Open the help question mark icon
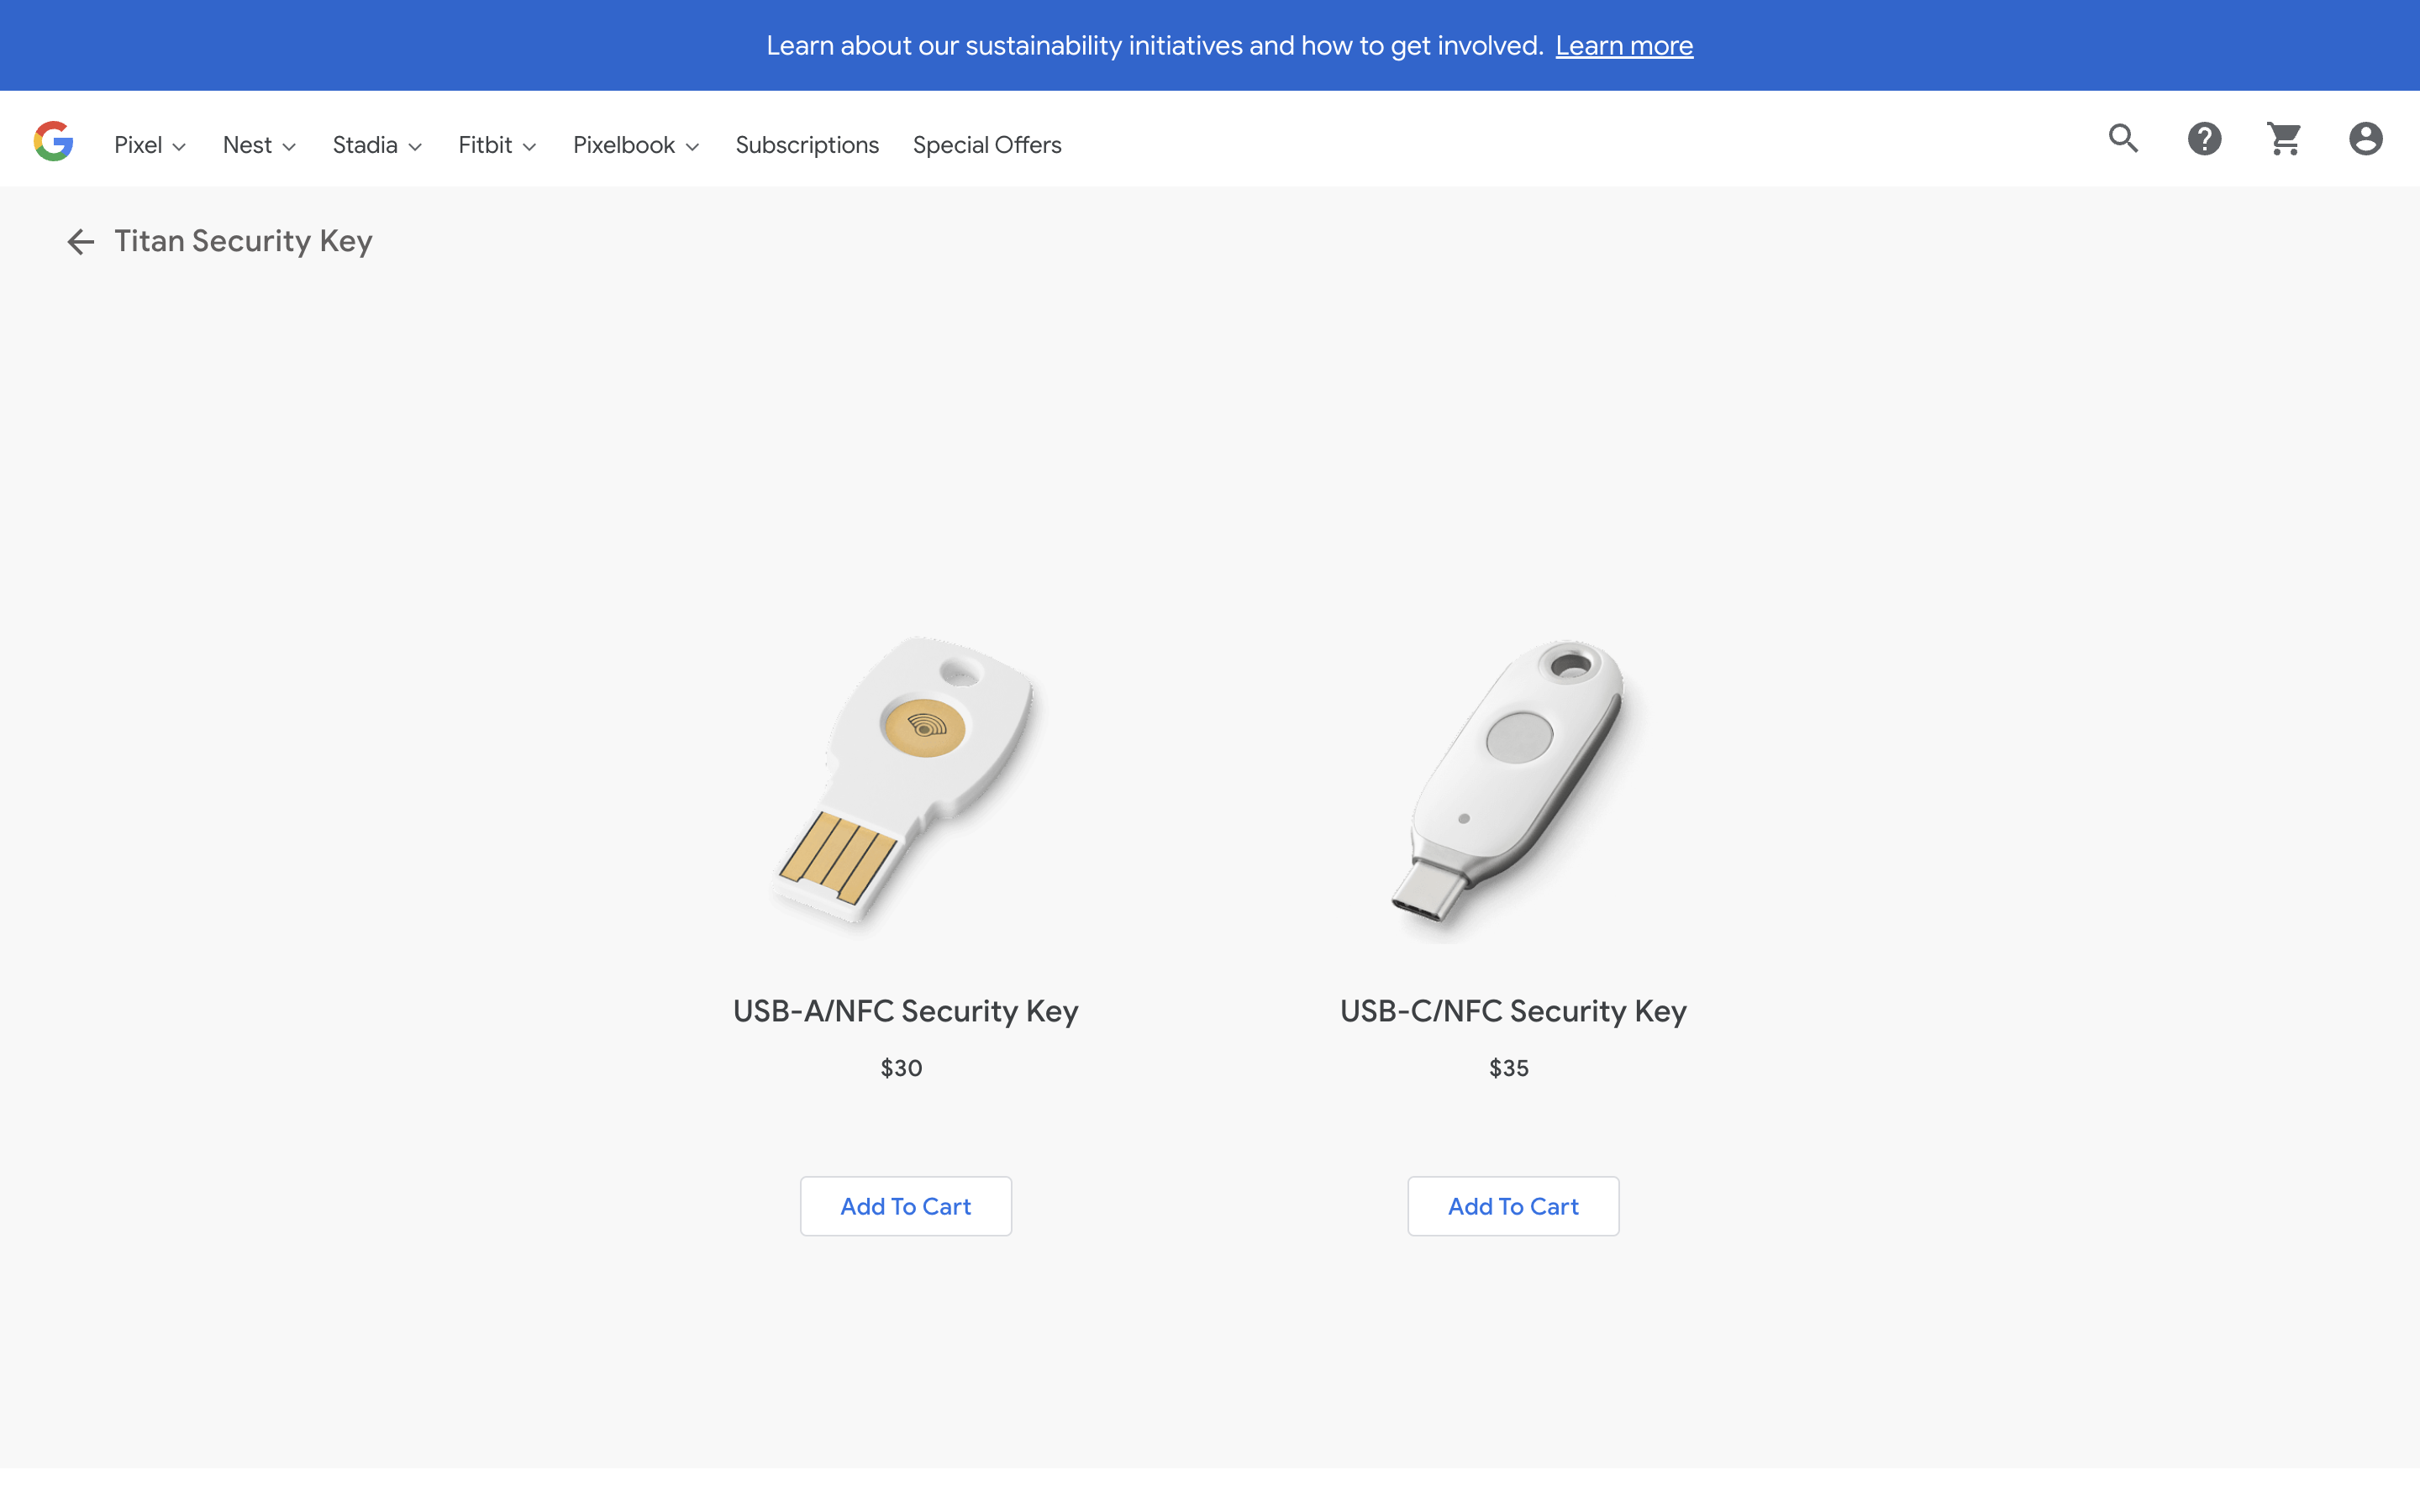2420x1512 pixels. 2204,139
